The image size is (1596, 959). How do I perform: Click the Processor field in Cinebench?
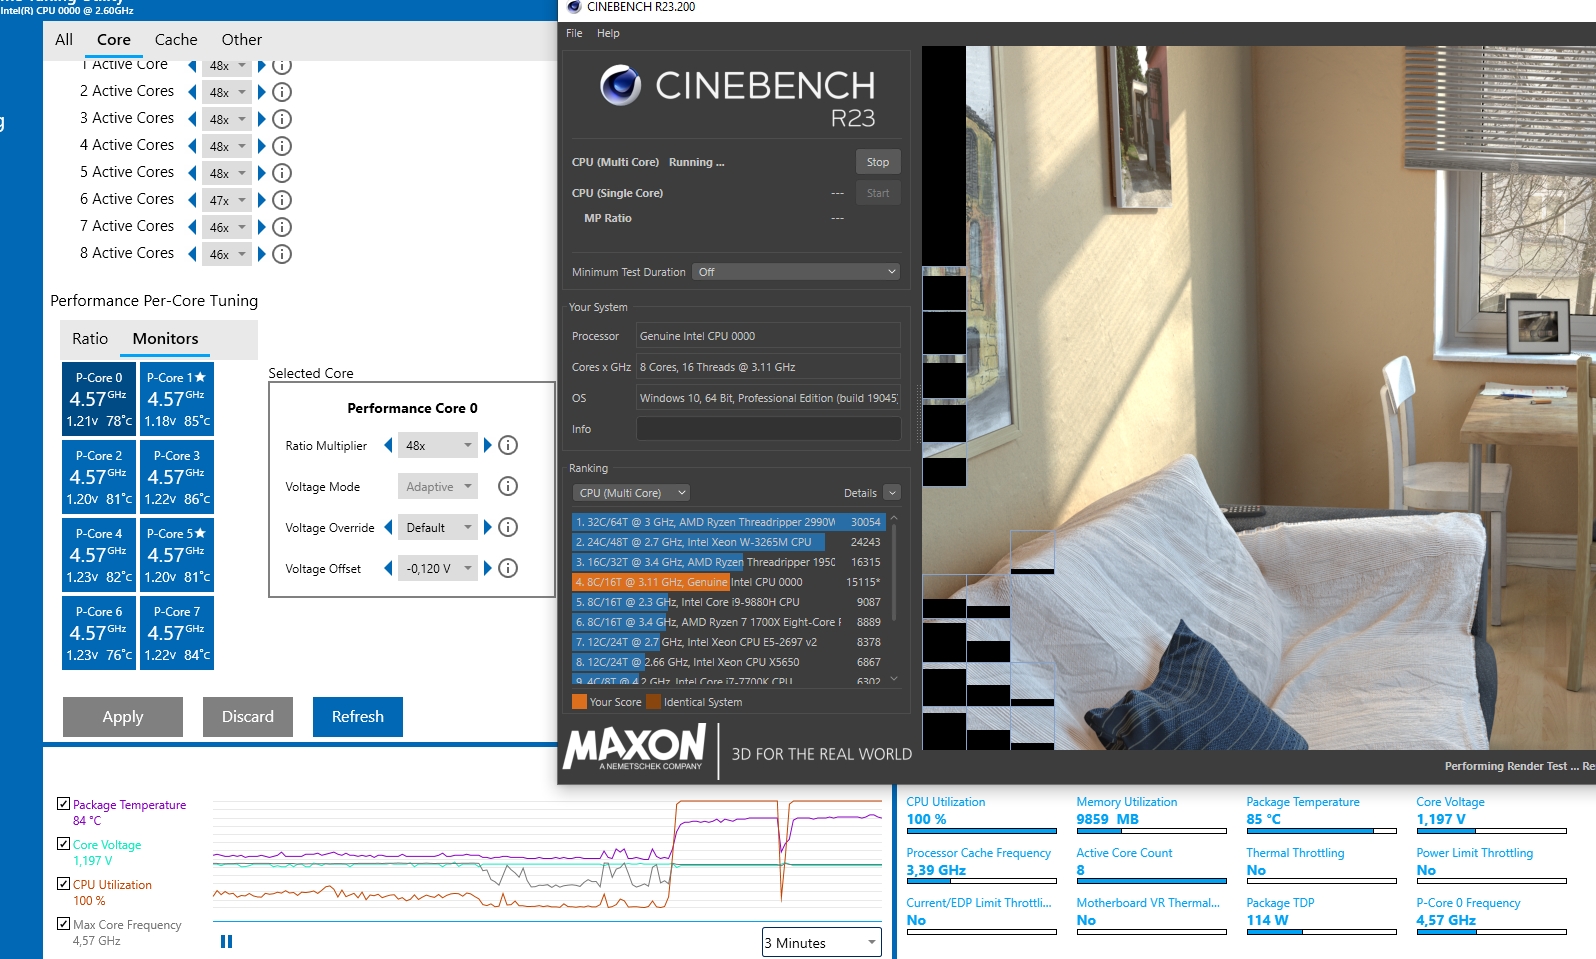coord(768,336)
